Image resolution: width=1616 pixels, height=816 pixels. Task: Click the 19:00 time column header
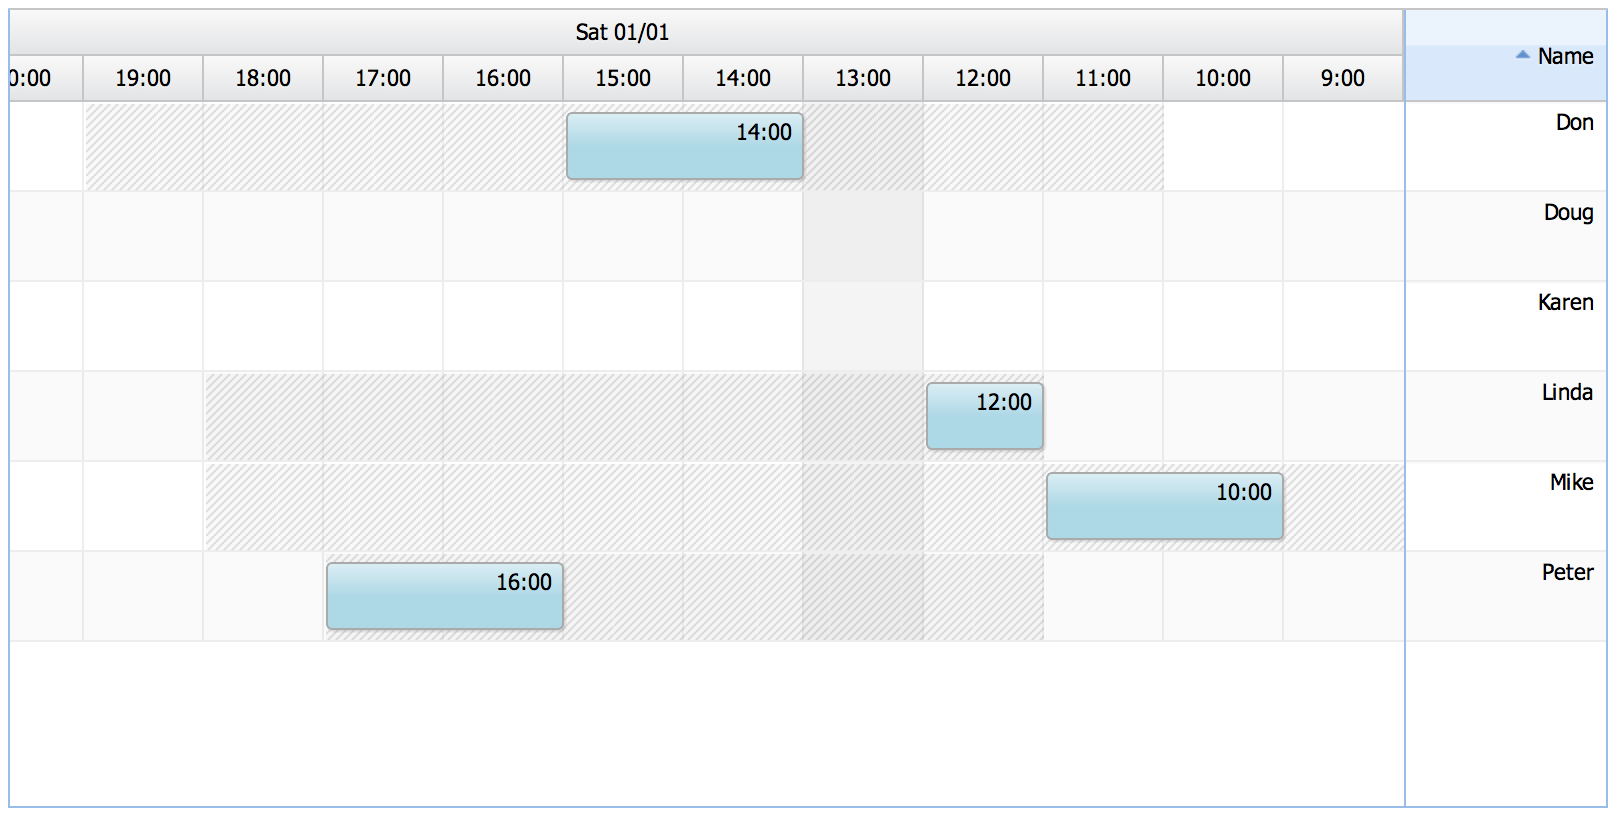(143, 78)
